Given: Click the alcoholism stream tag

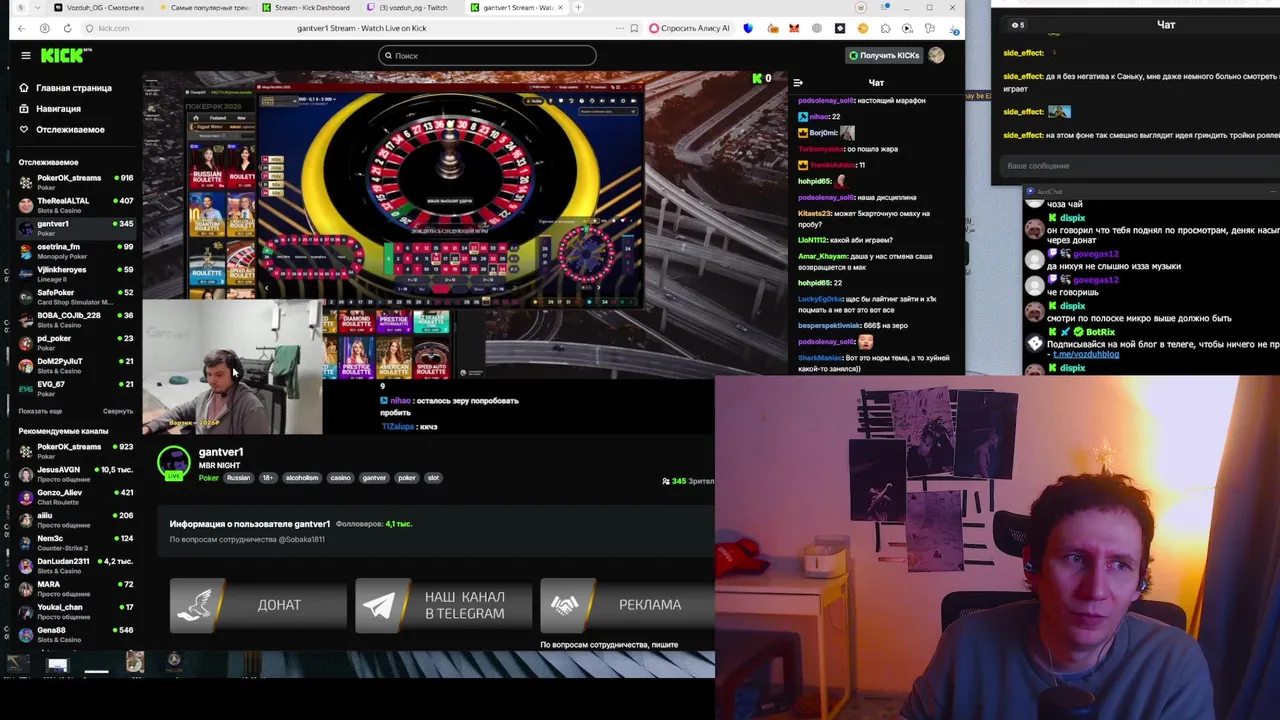Looking at the screenshot, I should point(302,478).
